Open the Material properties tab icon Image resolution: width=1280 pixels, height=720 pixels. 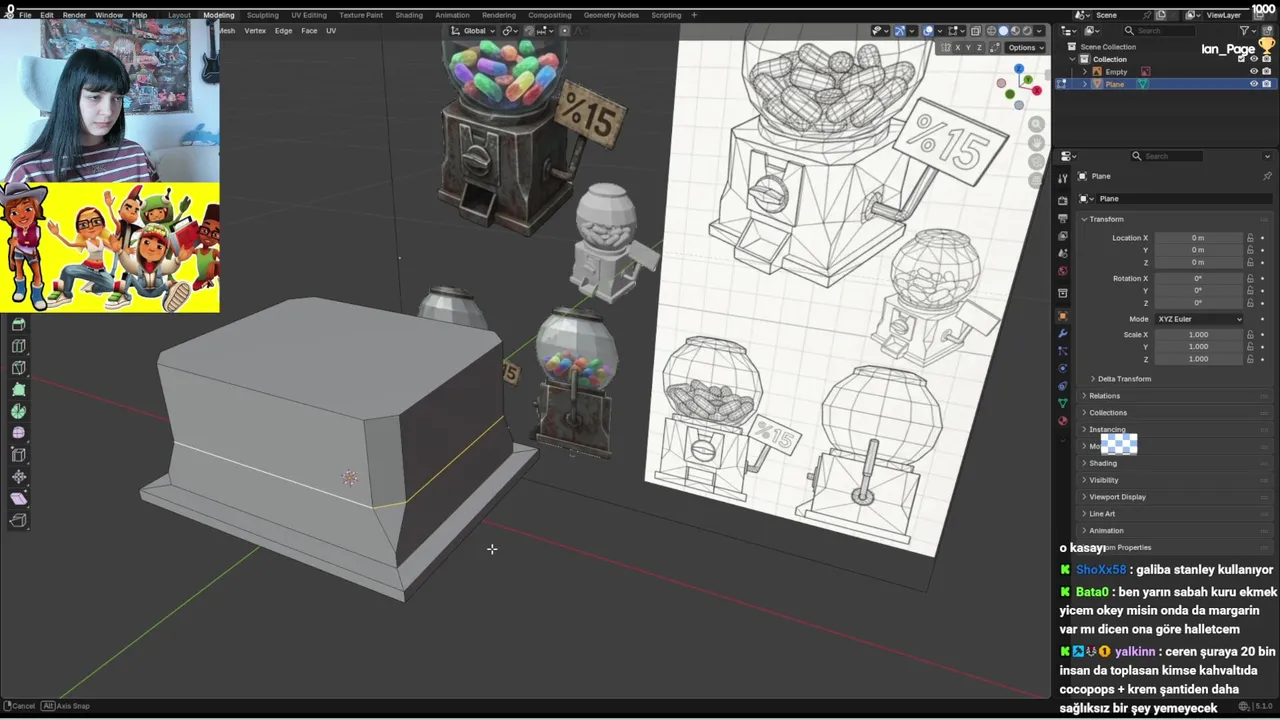click(1062, 421)
